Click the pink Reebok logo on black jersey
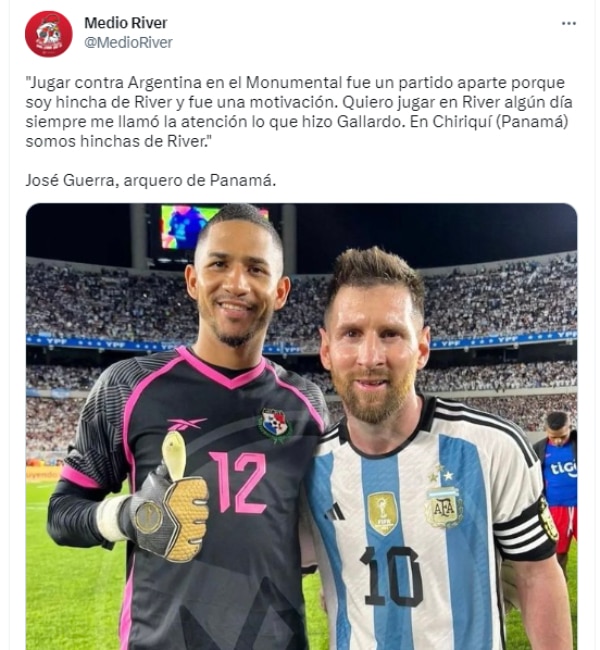Image resolution: width=600 pixels, height=650 pixels. pos(186,424)
